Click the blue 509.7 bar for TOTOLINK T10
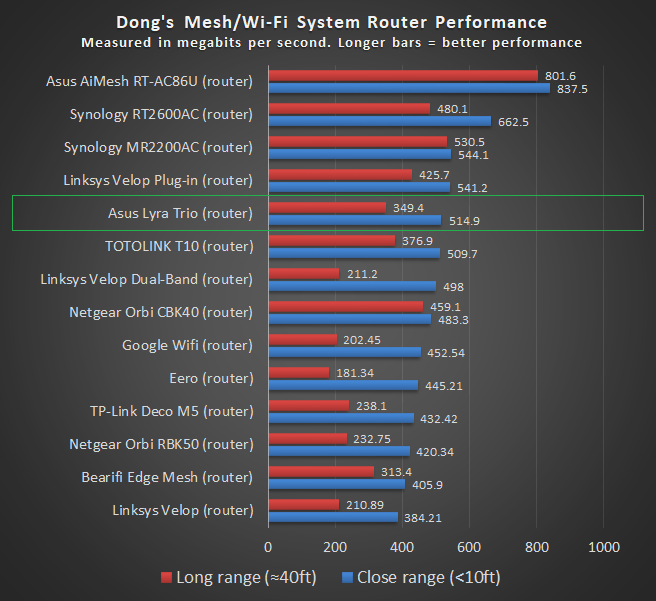Viewport: 656px width, 601px height. coord(354,253)
